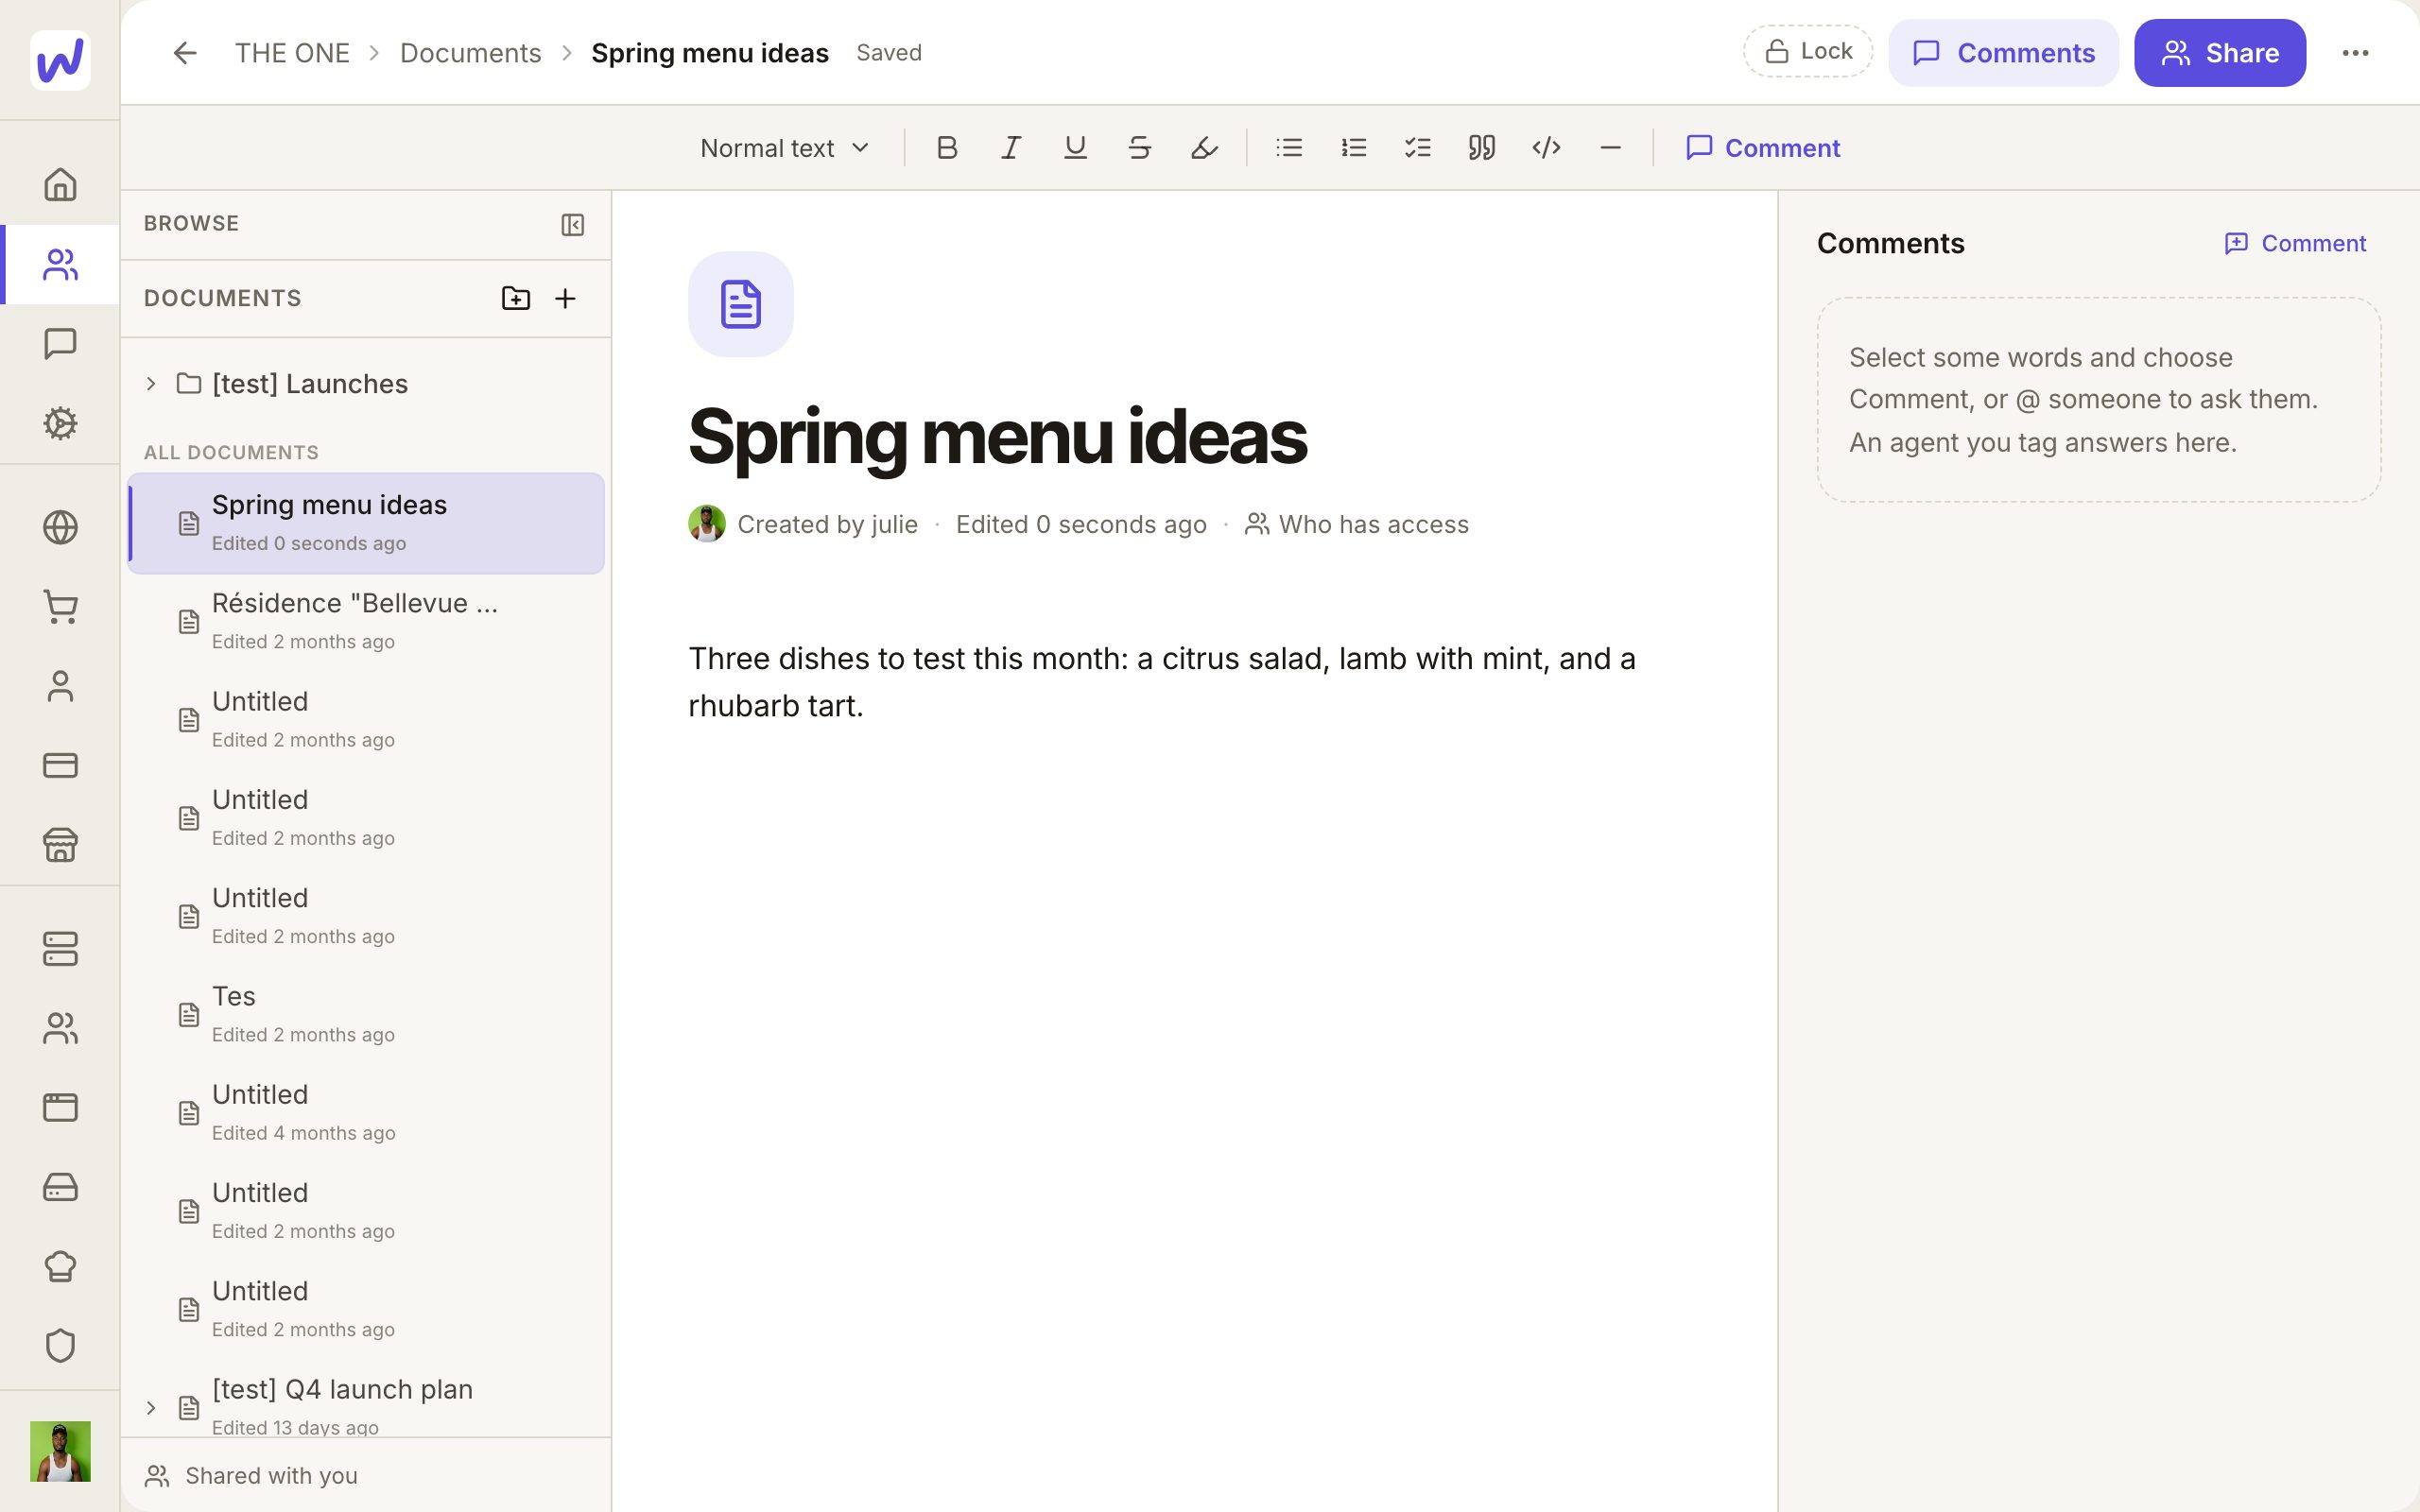Expand the [test] Launches folder
Screen dimensions: 2420x1512
151,384
